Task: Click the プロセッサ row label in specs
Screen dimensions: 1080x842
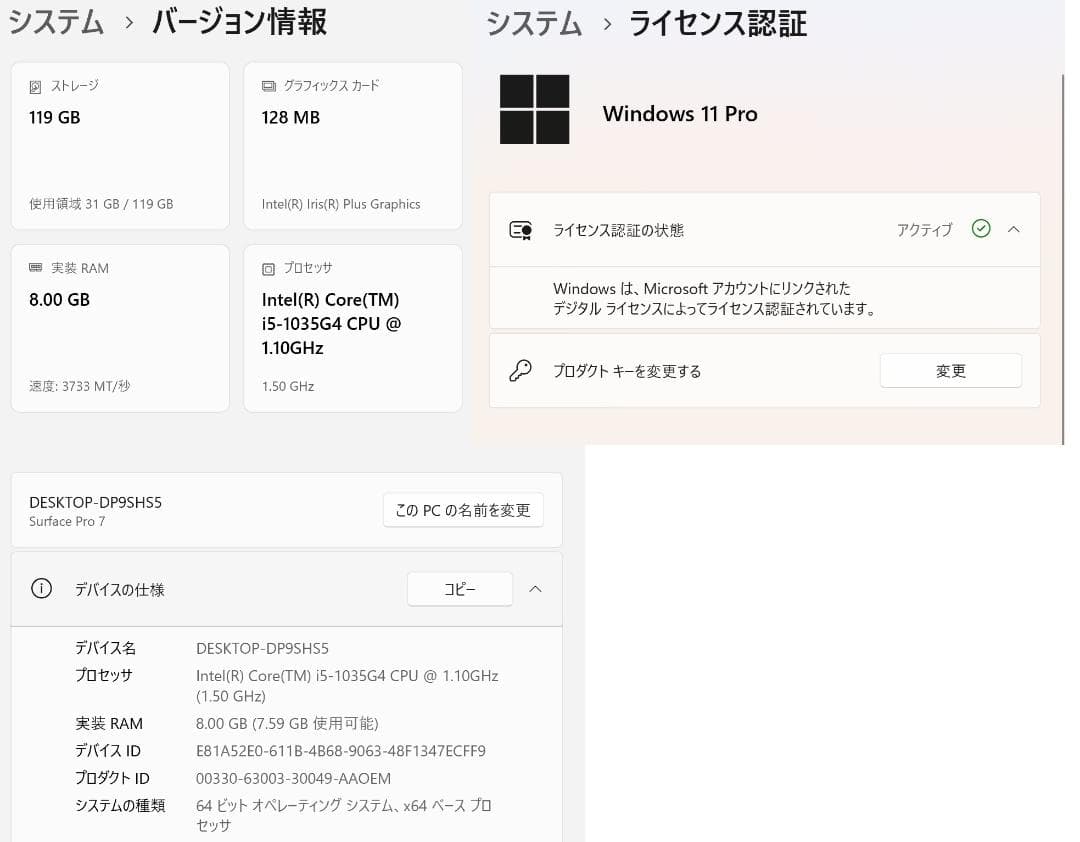Action: point(103,675)
